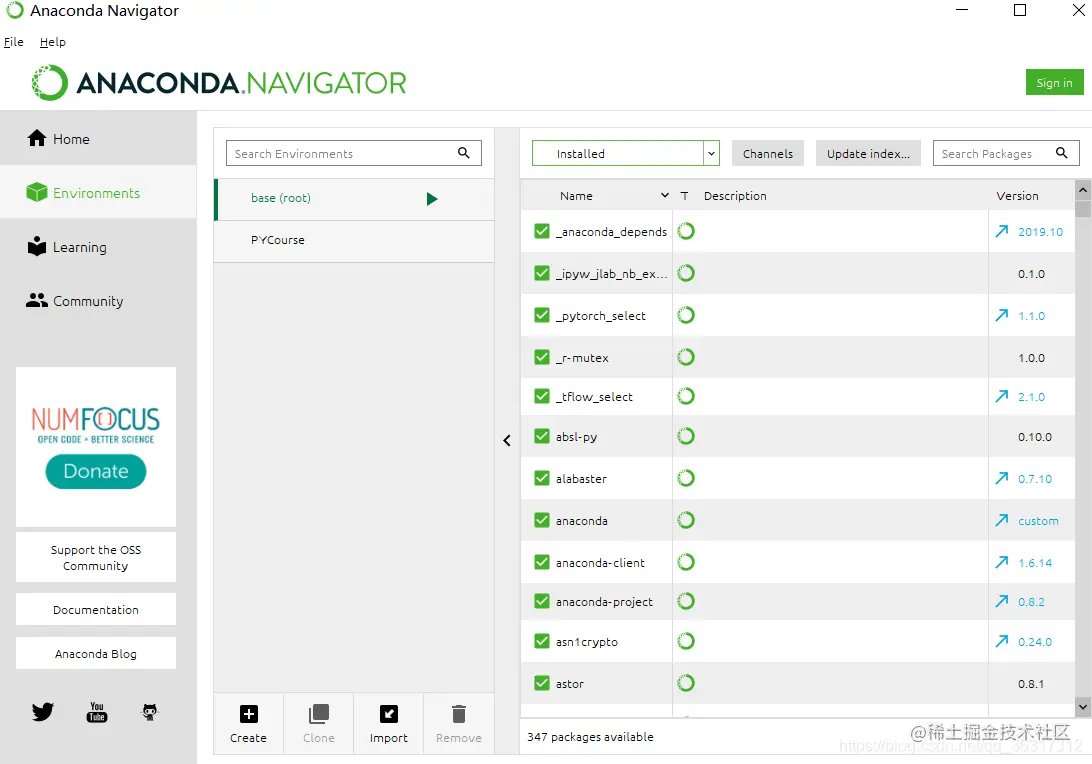Click the type circle icon for absl-py
This screenshot has height=764, width=1092.
(x=686, y=436)
